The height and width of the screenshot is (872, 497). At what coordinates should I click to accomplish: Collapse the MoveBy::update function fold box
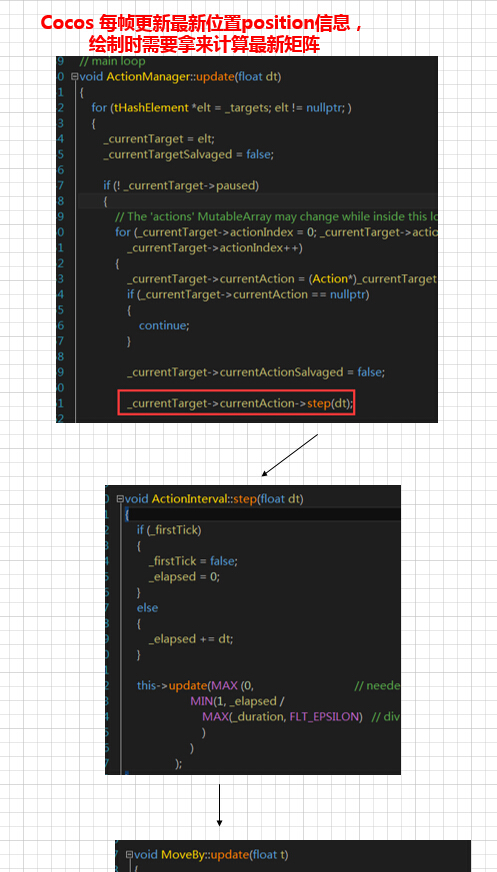pyautogui.click(x=129, y=854)
